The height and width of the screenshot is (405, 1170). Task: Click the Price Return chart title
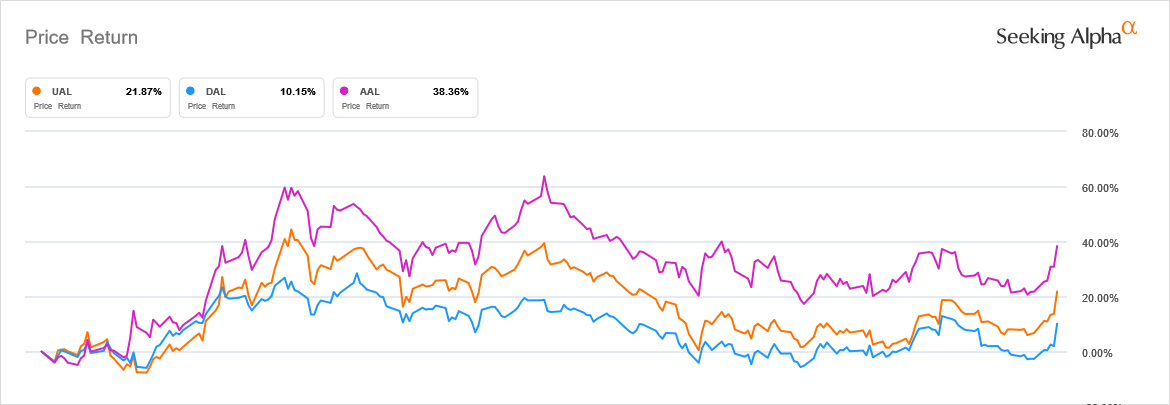pyautogui.click(x=81, y=37)
